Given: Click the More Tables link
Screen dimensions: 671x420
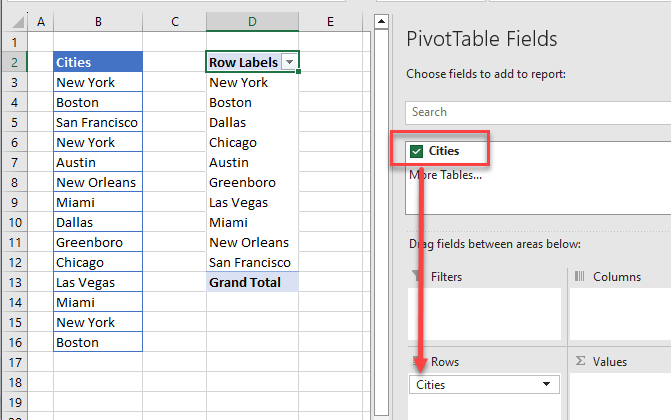Looking at the screenshot, I should (445, 175).
